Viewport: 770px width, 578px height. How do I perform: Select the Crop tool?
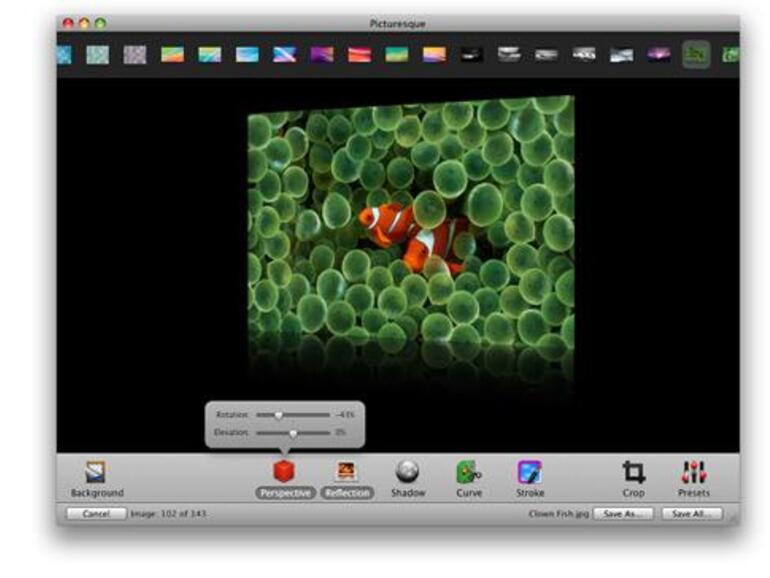point(633,472)
